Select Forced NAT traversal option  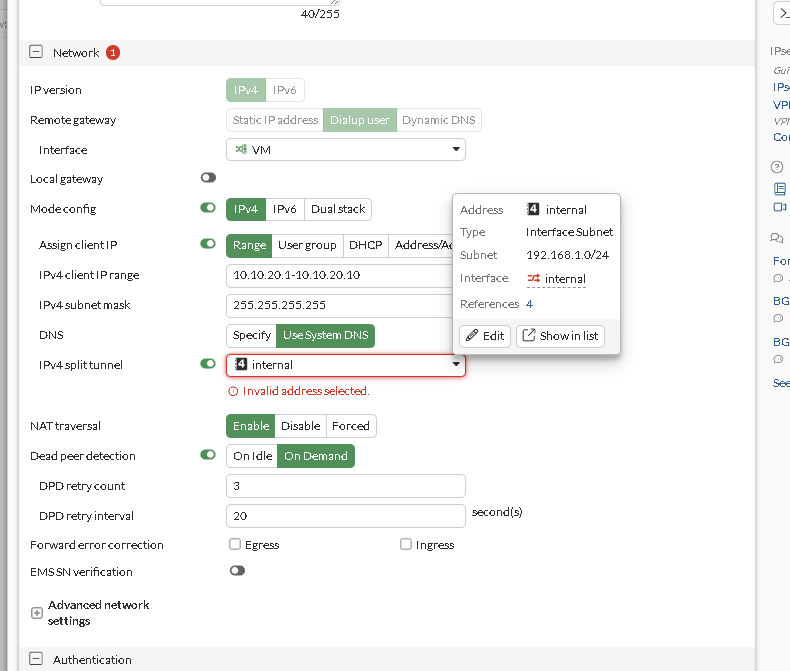pyautogui.click(x=351, y=426)
